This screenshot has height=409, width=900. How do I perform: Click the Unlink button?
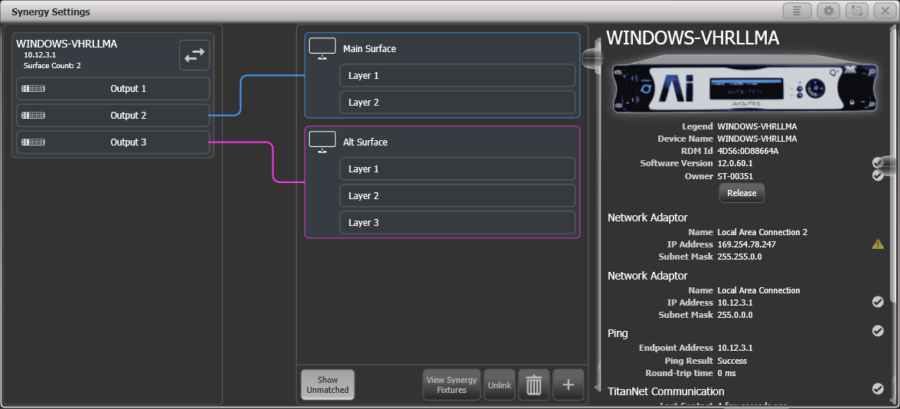pos(499,385)
